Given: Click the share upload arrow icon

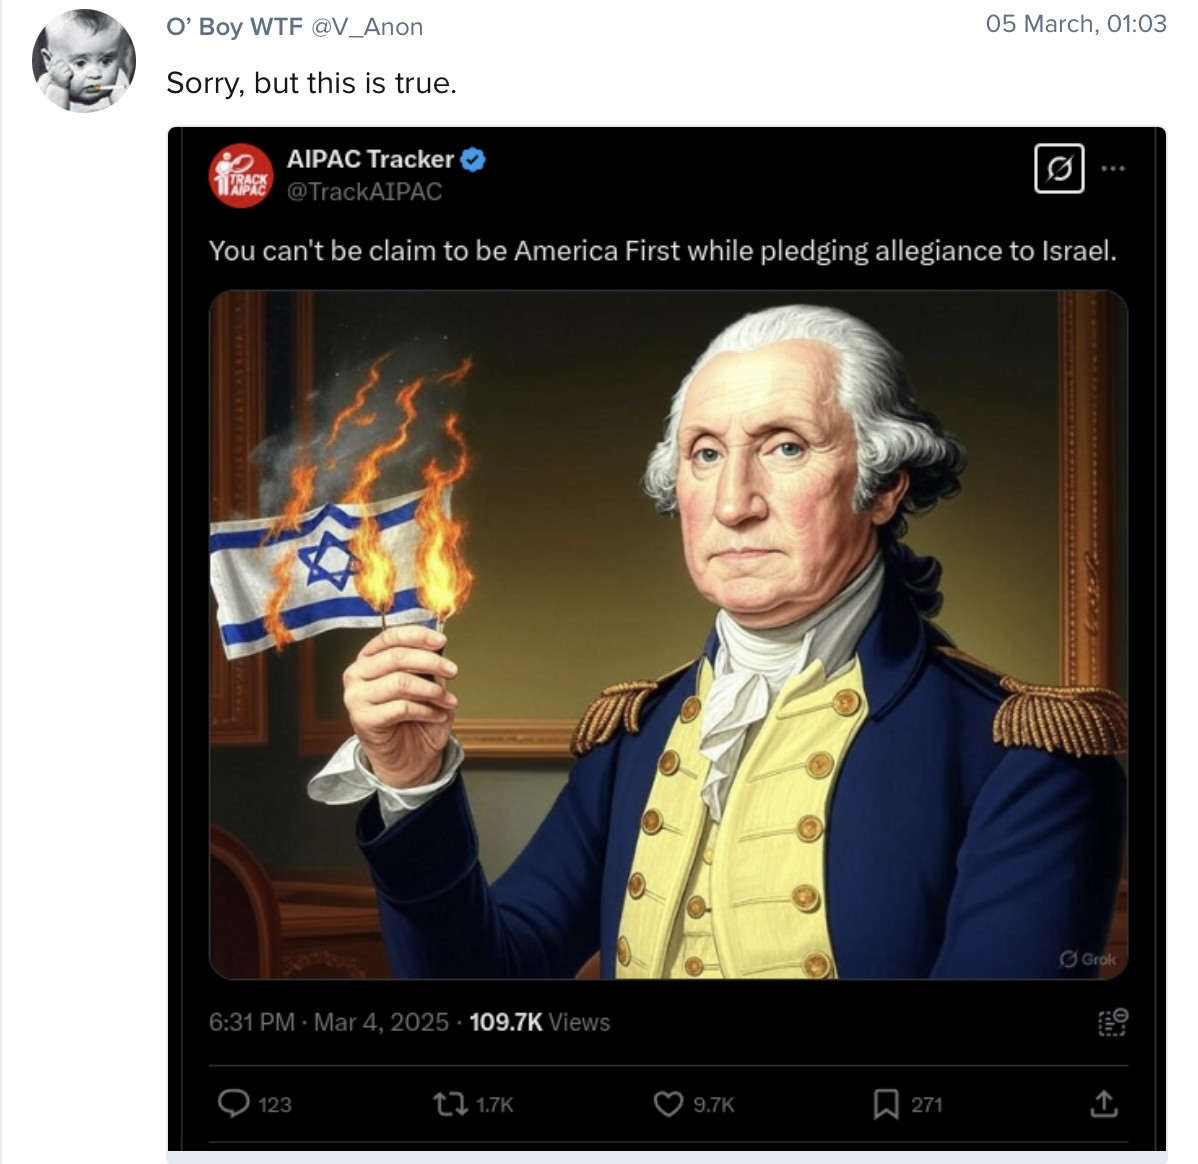Looking at the screenshot, I should click(1104, 1104).
